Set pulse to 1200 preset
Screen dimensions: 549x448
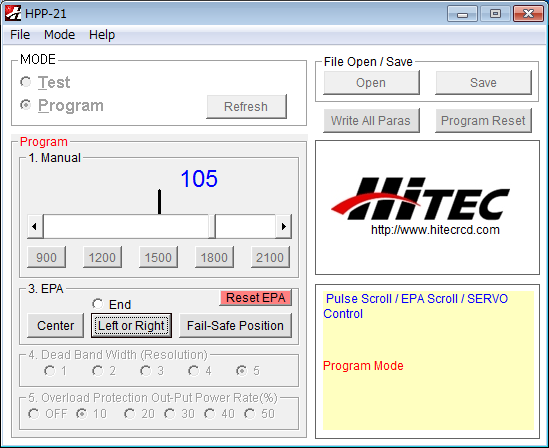coord(102,257)
